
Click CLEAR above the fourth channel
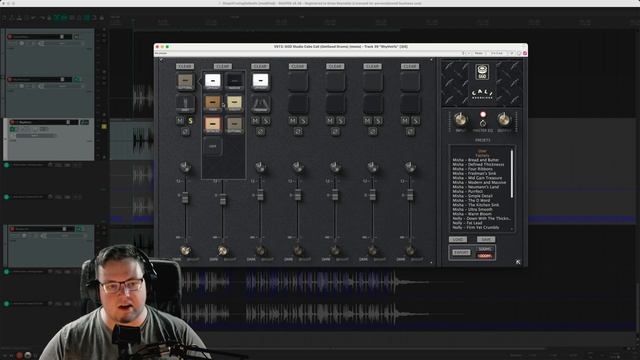298,66
